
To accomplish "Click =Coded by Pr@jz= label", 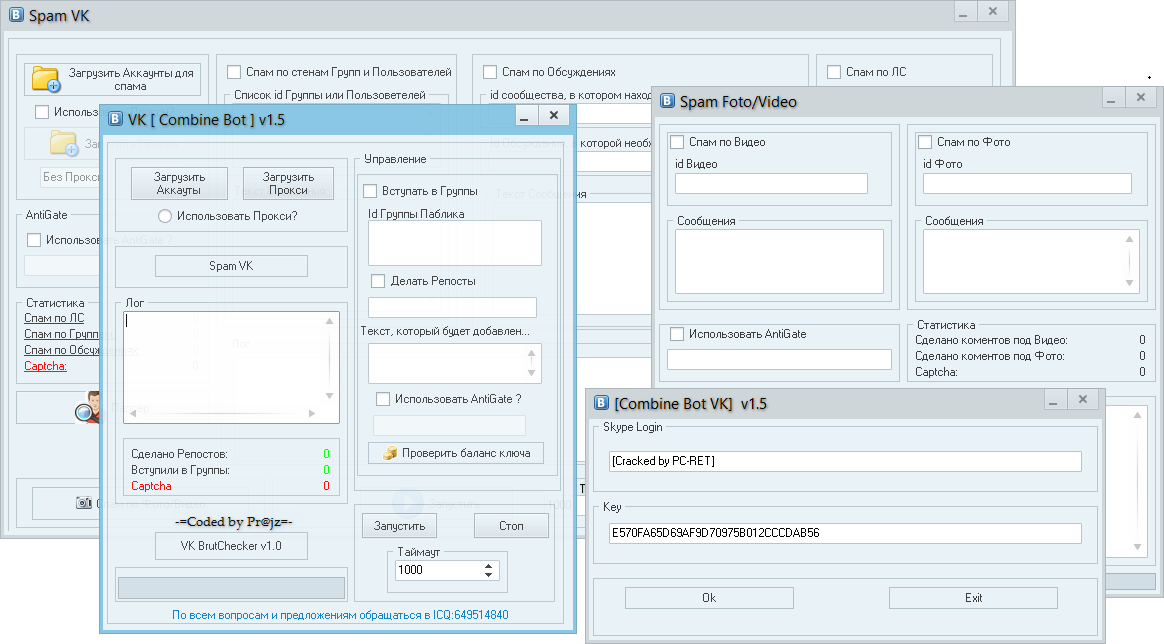I will coord(234,522).
